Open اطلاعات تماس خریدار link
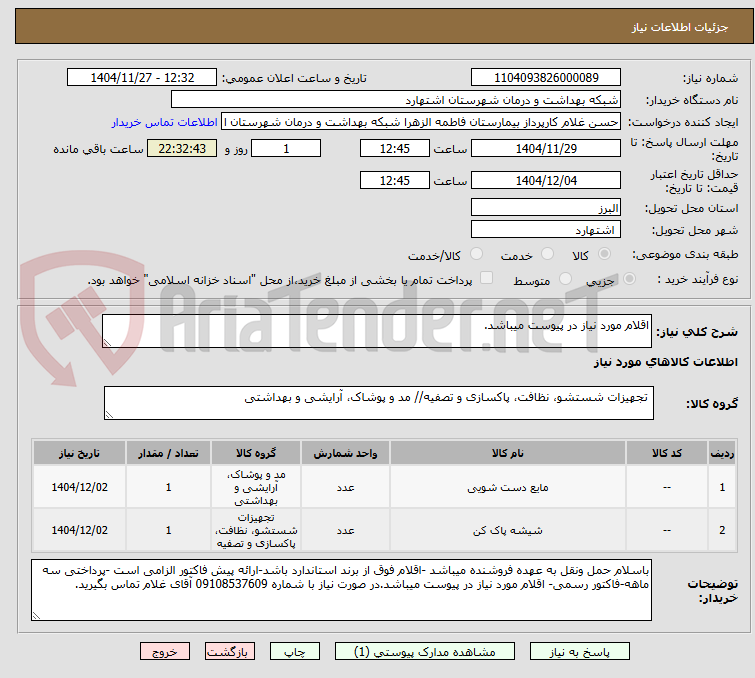 tap(165, 122)
